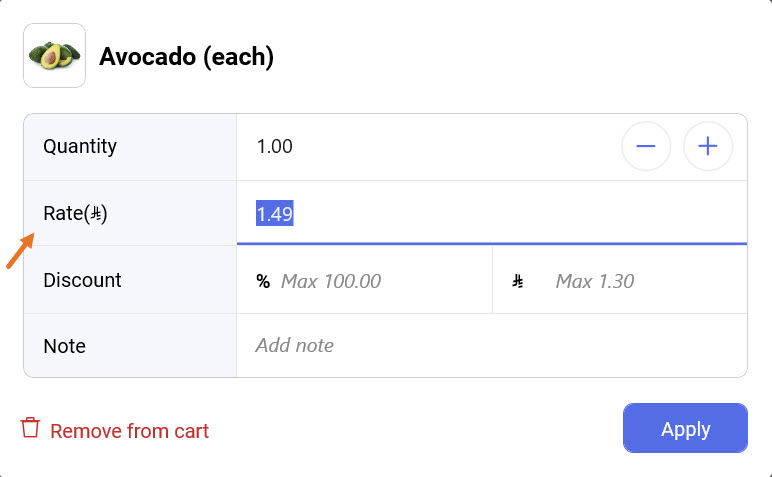Increase quantity with the plus button
The width and height of the screenshot is (772, 477).
(x=708, y=147)
